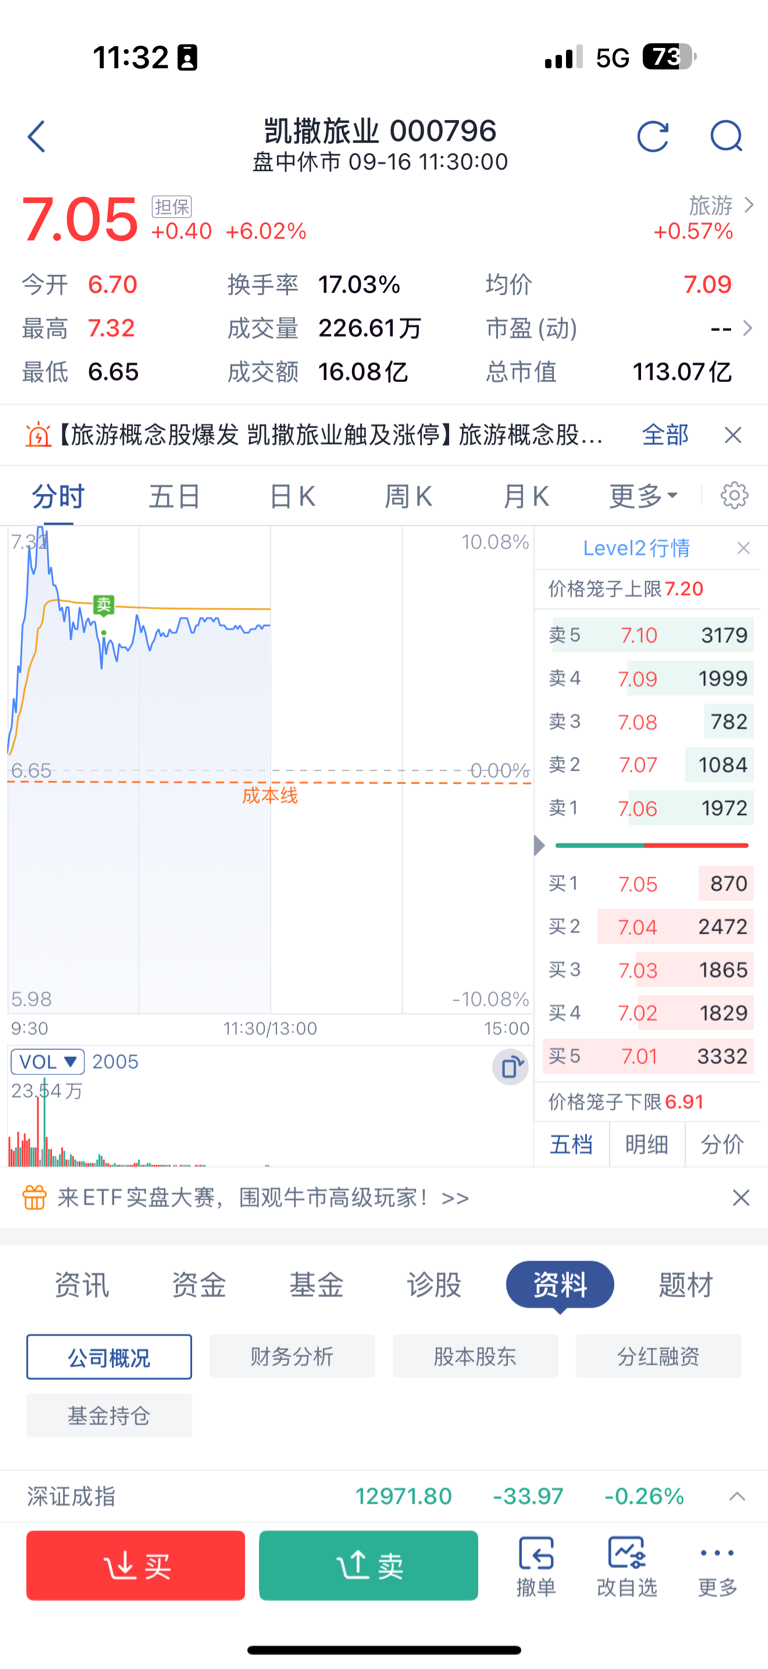Open the 撤单 cancel order icon
768x1669 pixels.
click(536, 1565)
